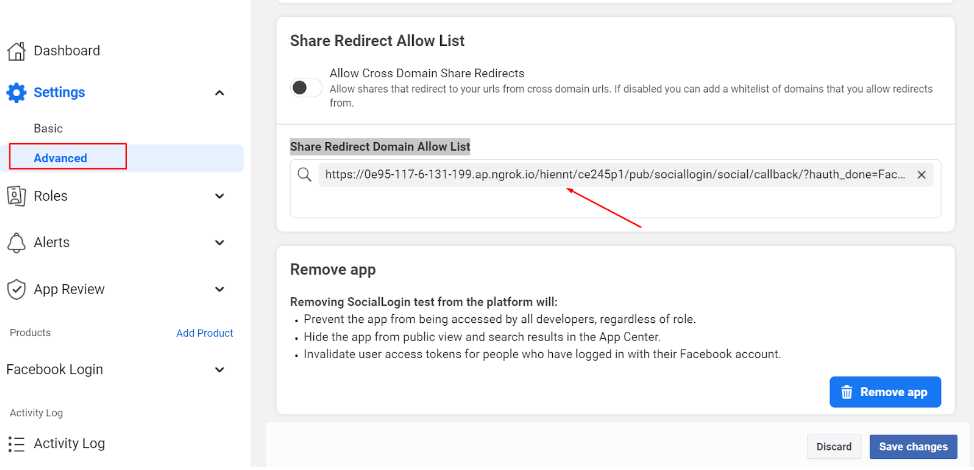
Task: Click the Roles person badge icon
Action: coord(16,196)
